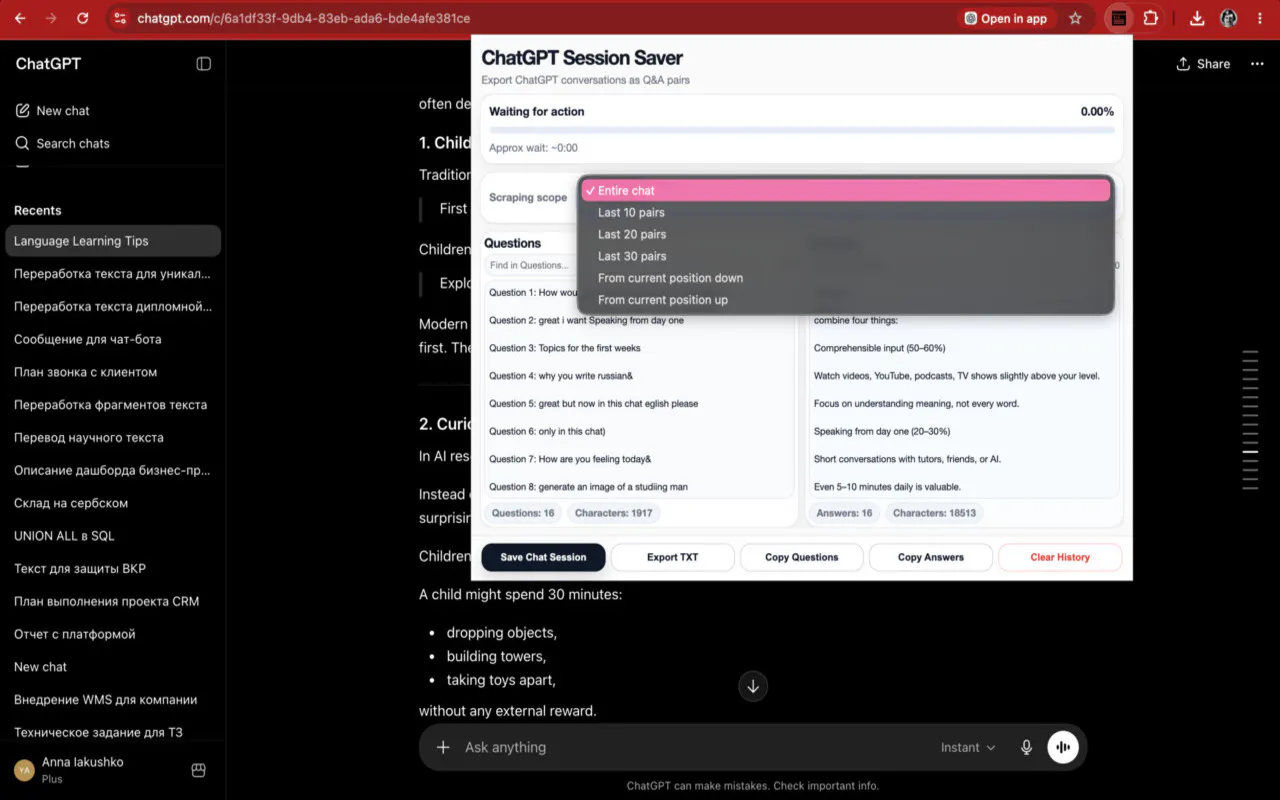Click the address bar URL
Screen dimensions: 1280x800
303,18
